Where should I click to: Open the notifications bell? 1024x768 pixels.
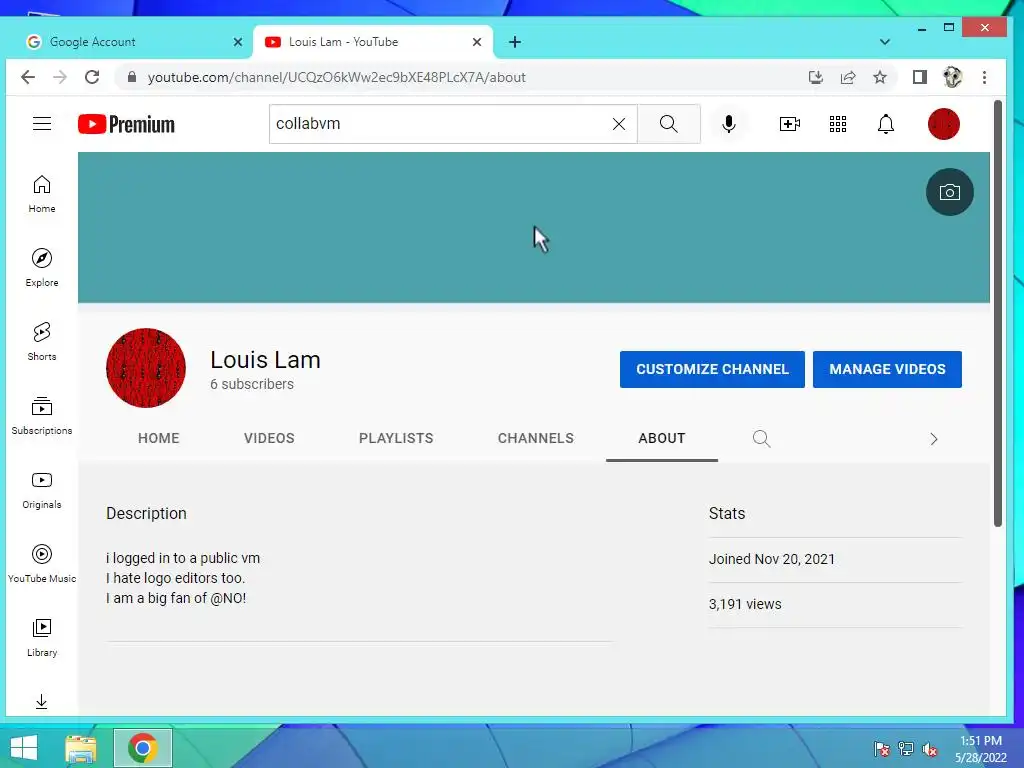click(x=886, y=123)
